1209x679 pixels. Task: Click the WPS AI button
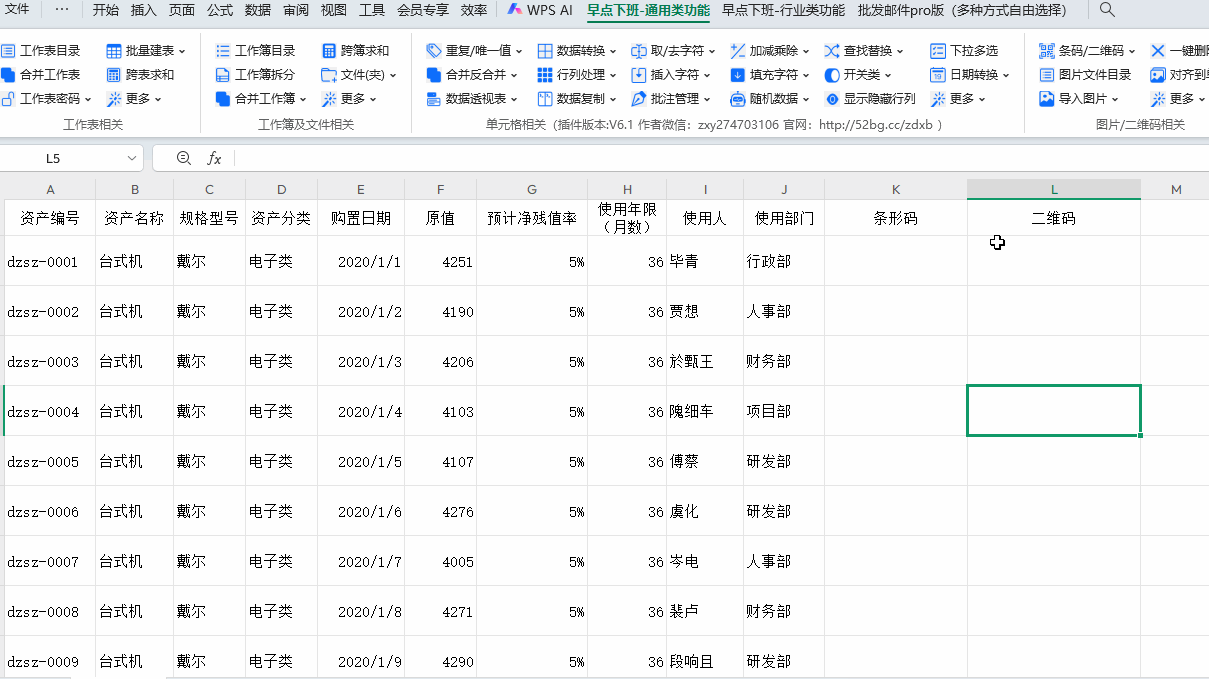(540, 10)
